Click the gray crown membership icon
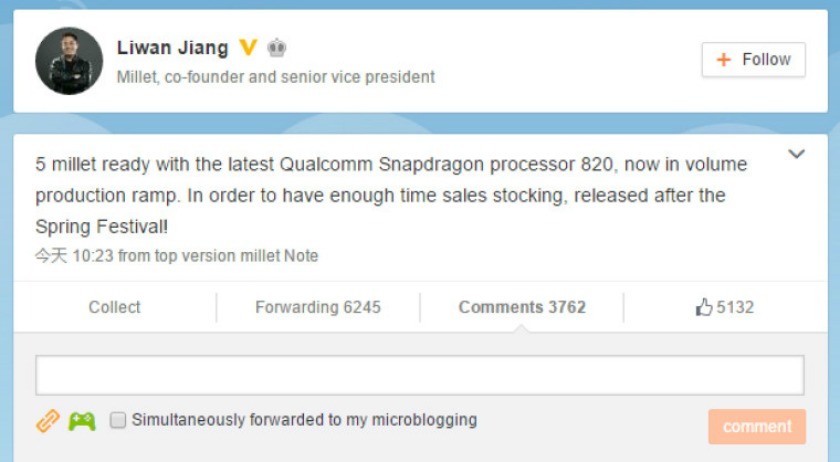This screenshot has height=462, width=840. (x=276, y=48)
